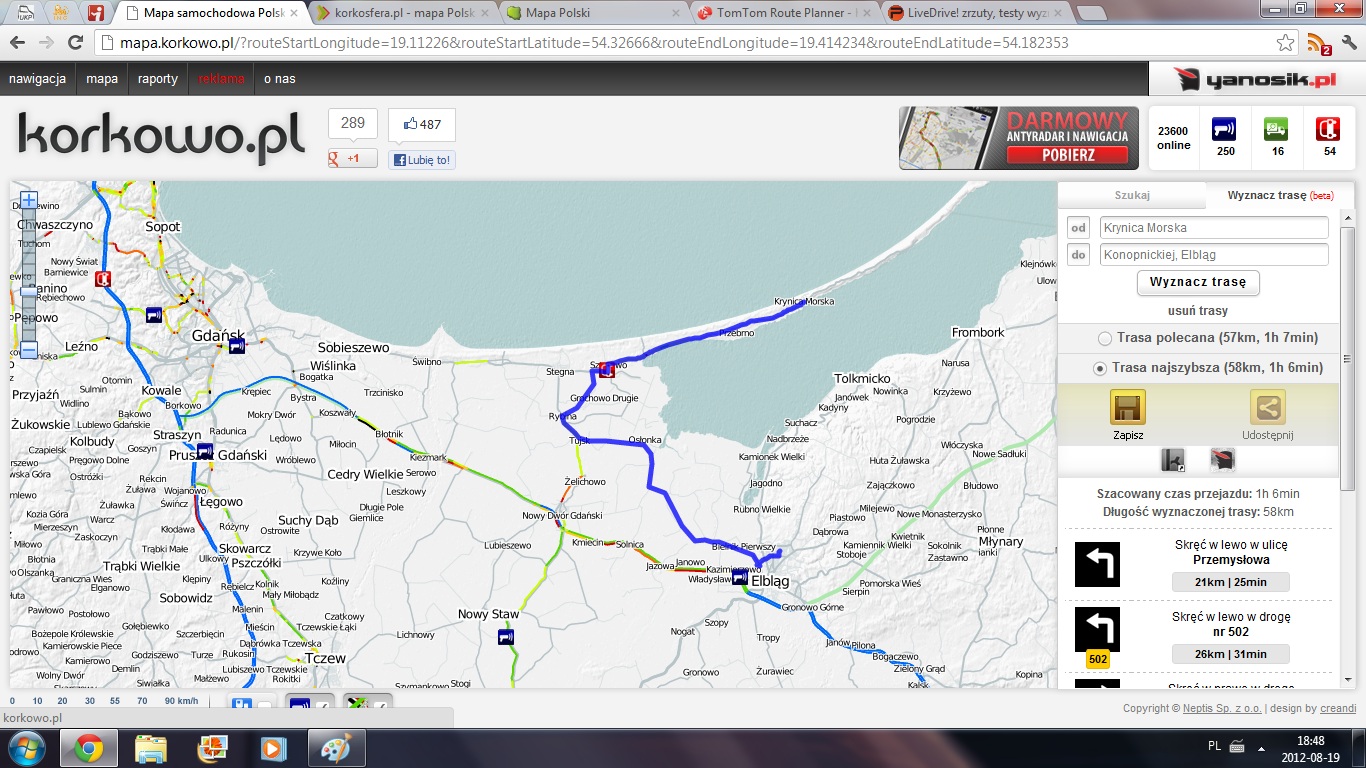Screen dimensions: 1366x768
Task: Click the speed camera marker beside Gdańsk label
Action: pos(236,346)
